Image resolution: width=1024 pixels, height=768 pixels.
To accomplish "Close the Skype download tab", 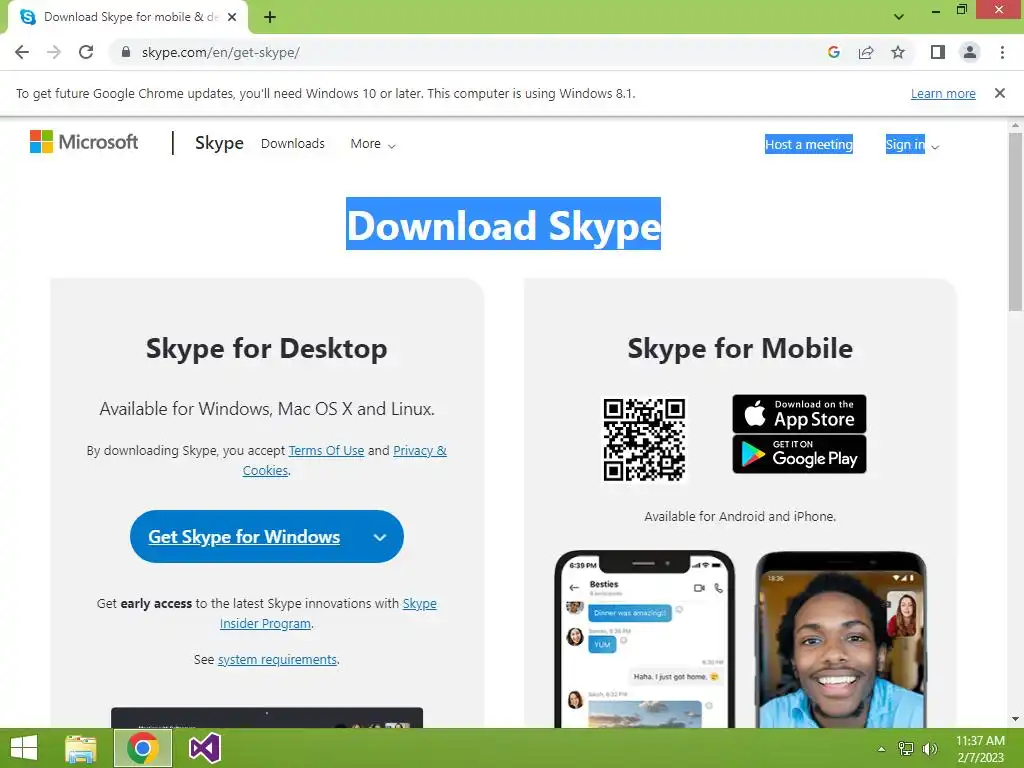I will pos(232,17).
